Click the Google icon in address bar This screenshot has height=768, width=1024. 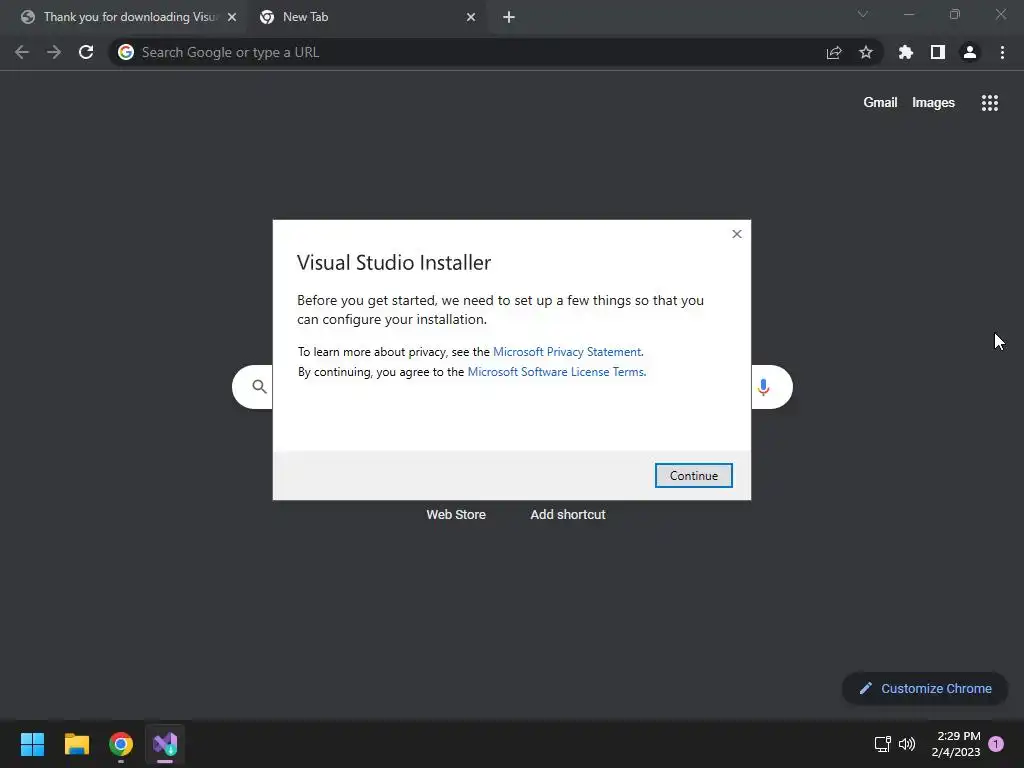click(x=126, y=52)
